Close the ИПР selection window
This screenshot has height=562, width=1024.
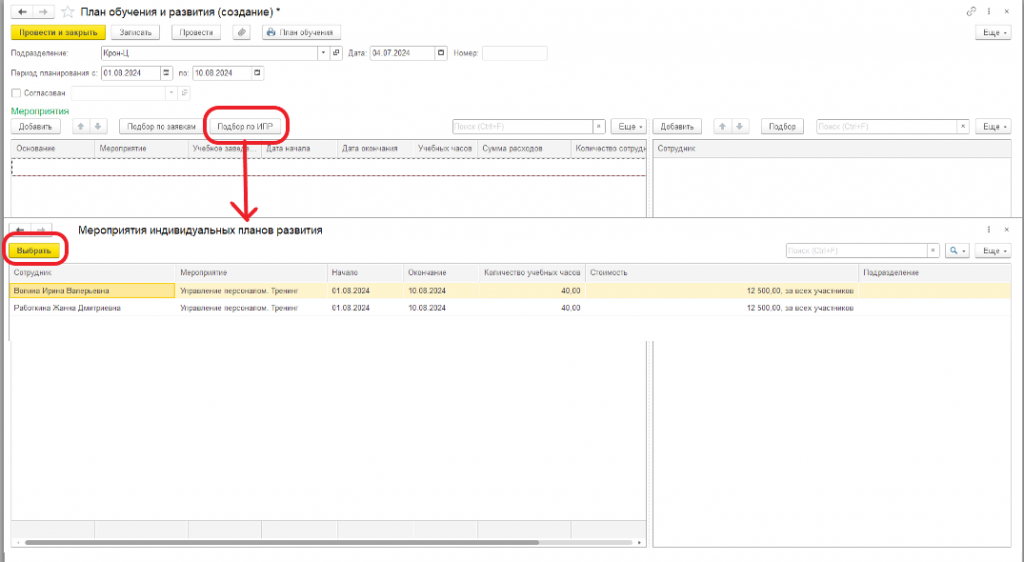[x=1006, y=230]
